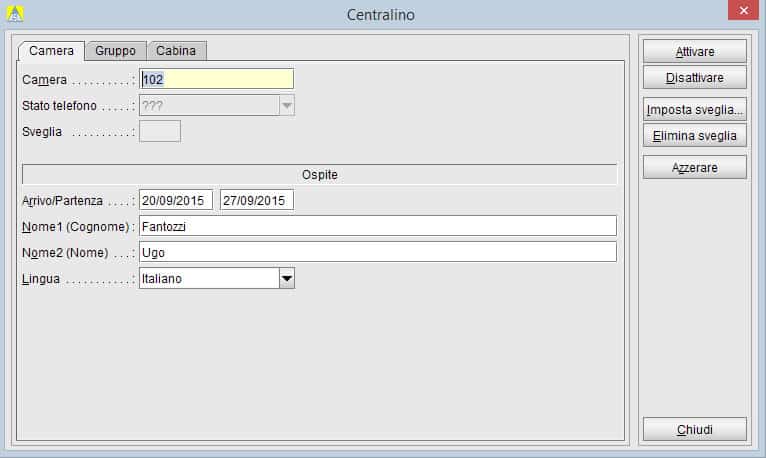Hit the Azzerare button
The image size is (766, 458).
(694, 167)
